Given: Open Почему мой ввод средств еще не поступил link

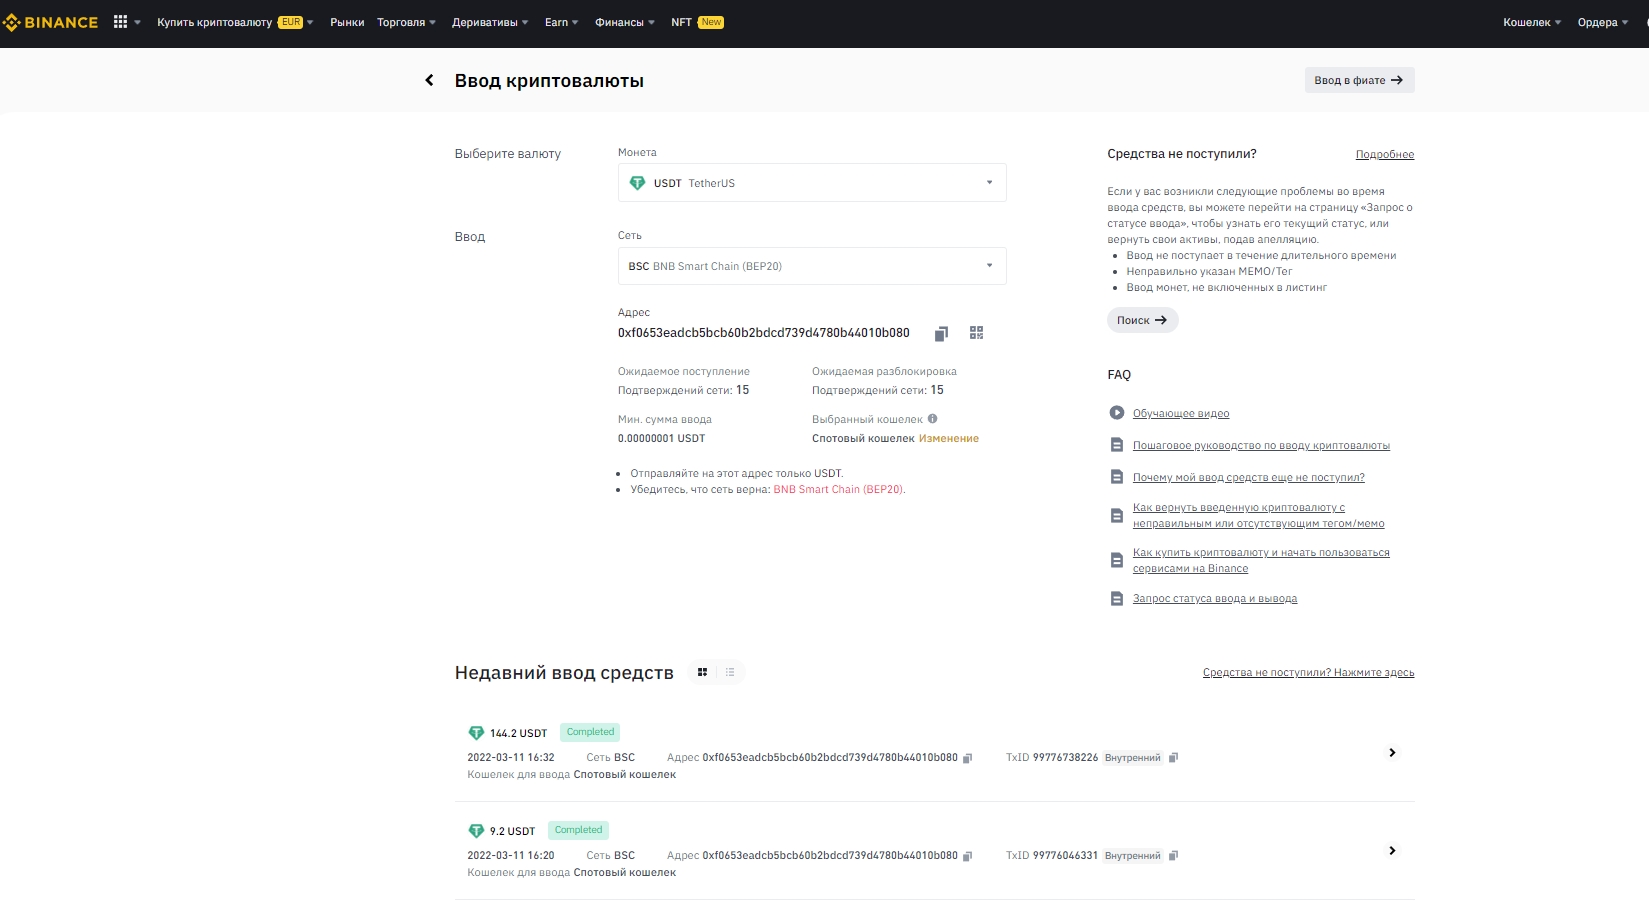Looking at the screenshot, I should coord(1248,477).
